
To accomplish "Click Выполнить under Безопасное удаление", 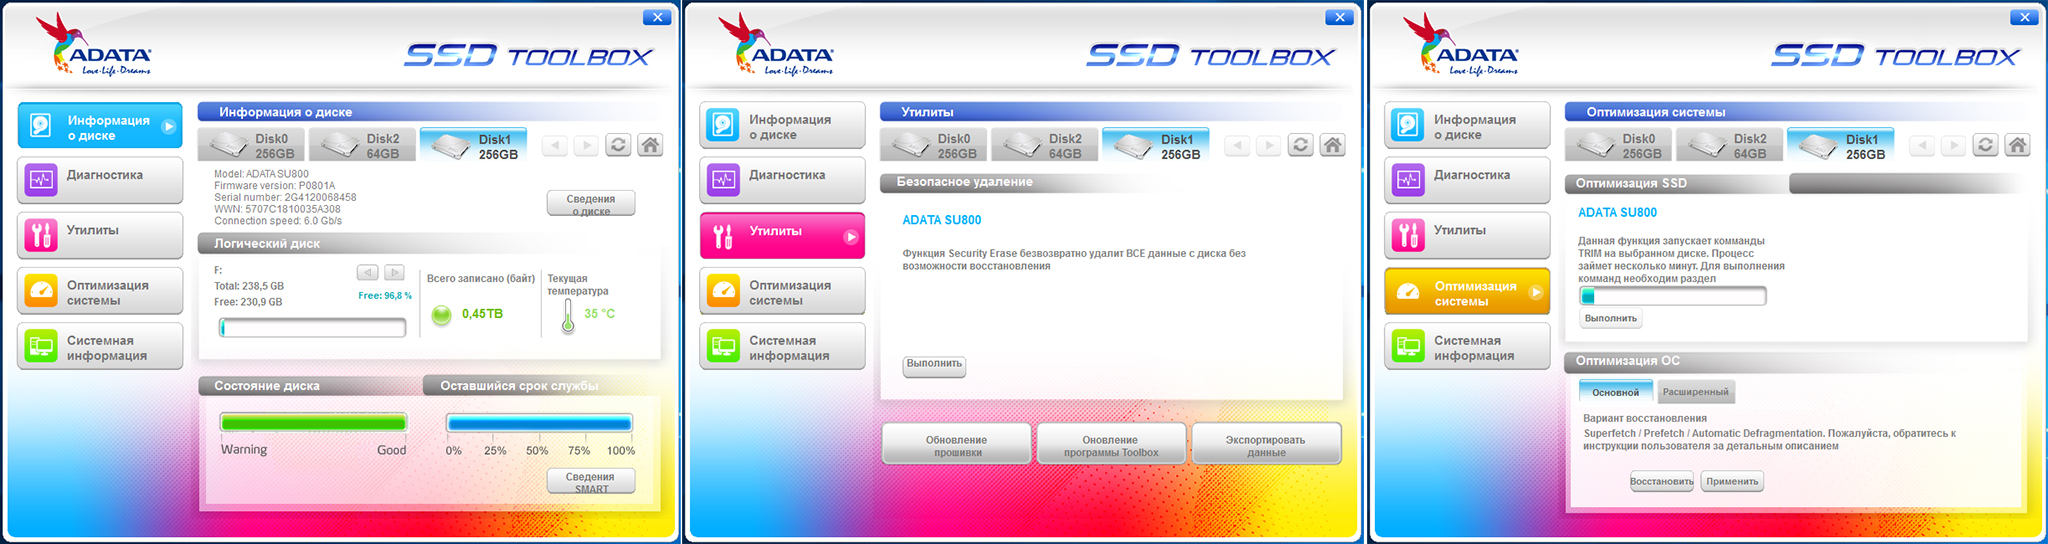I will tap(935, 365).
